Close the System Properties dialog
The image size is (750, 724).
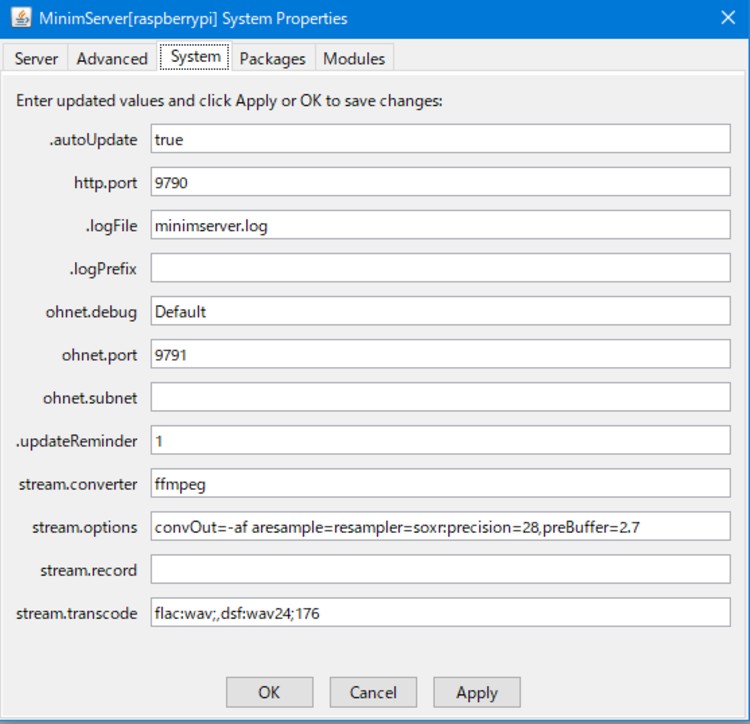[x=727, y=19]
